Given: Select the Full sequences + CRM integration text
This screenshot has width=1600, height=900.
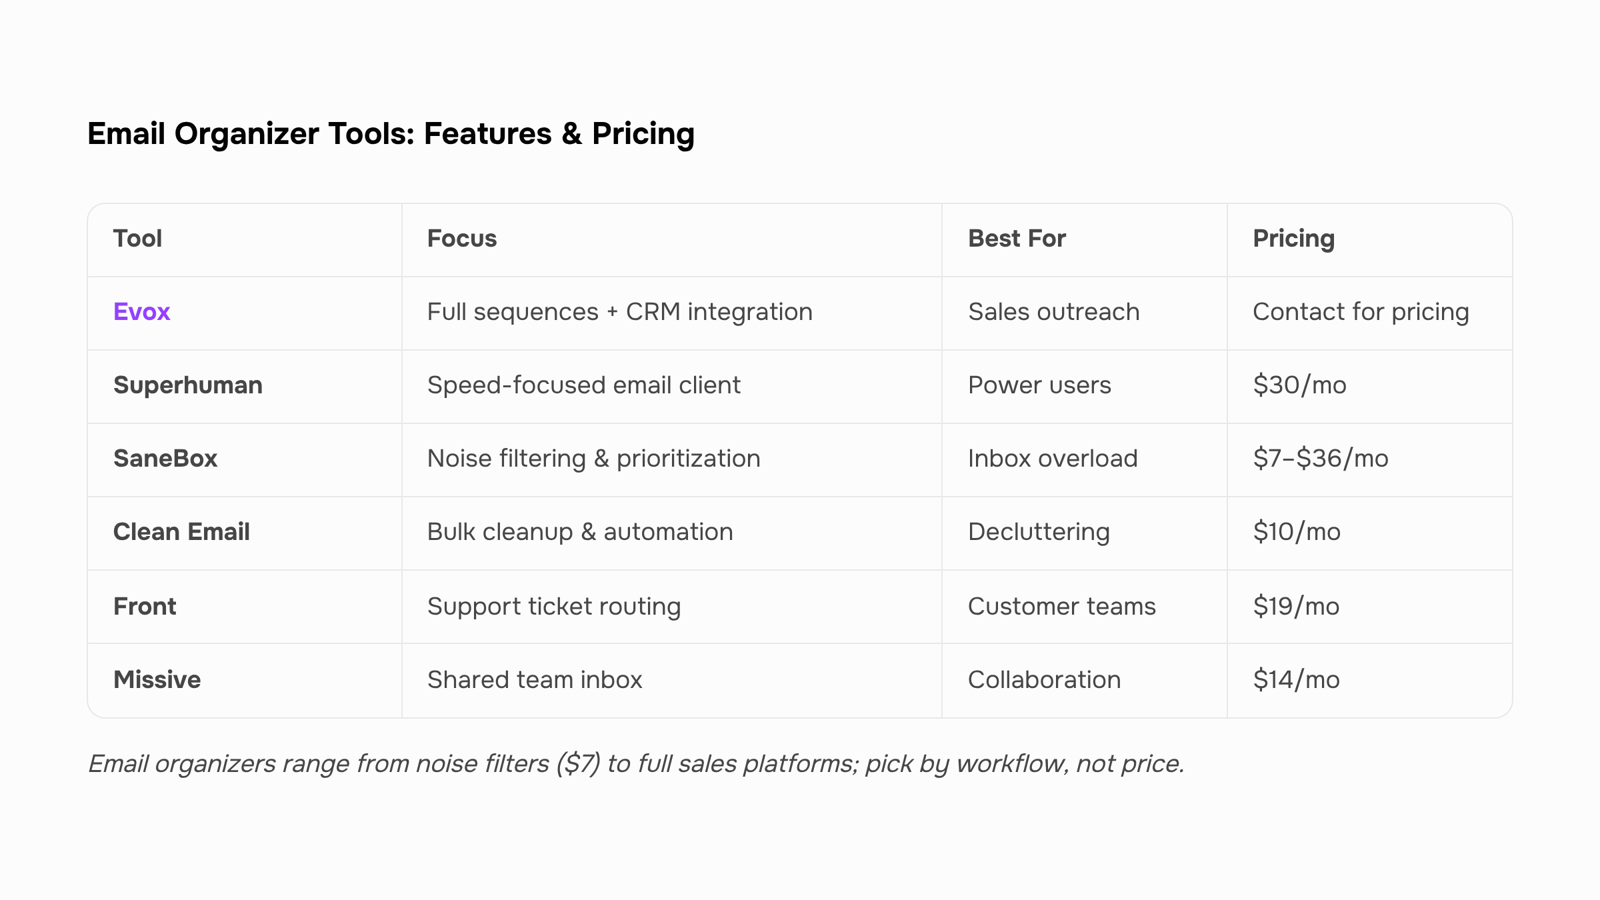Looking at the screenshot, I should pos(620,312).
